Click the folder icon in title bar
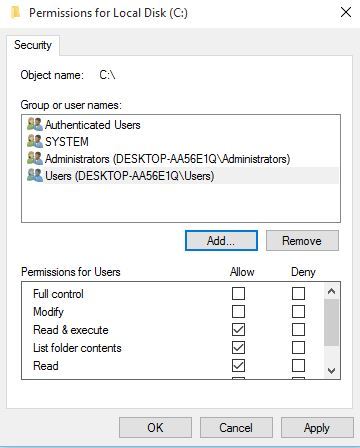Screen dimensions: 360x448 tap(15, 13)
